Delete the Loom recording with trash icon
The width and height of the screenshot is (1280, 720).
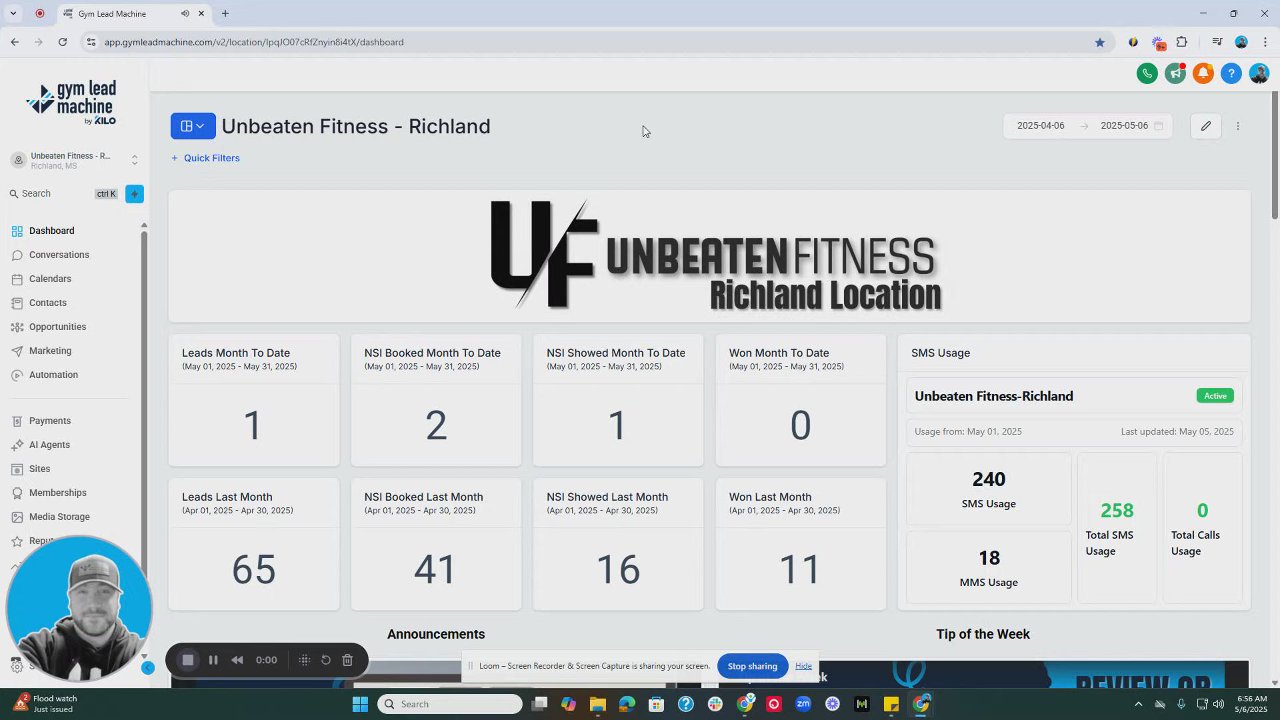347,660
